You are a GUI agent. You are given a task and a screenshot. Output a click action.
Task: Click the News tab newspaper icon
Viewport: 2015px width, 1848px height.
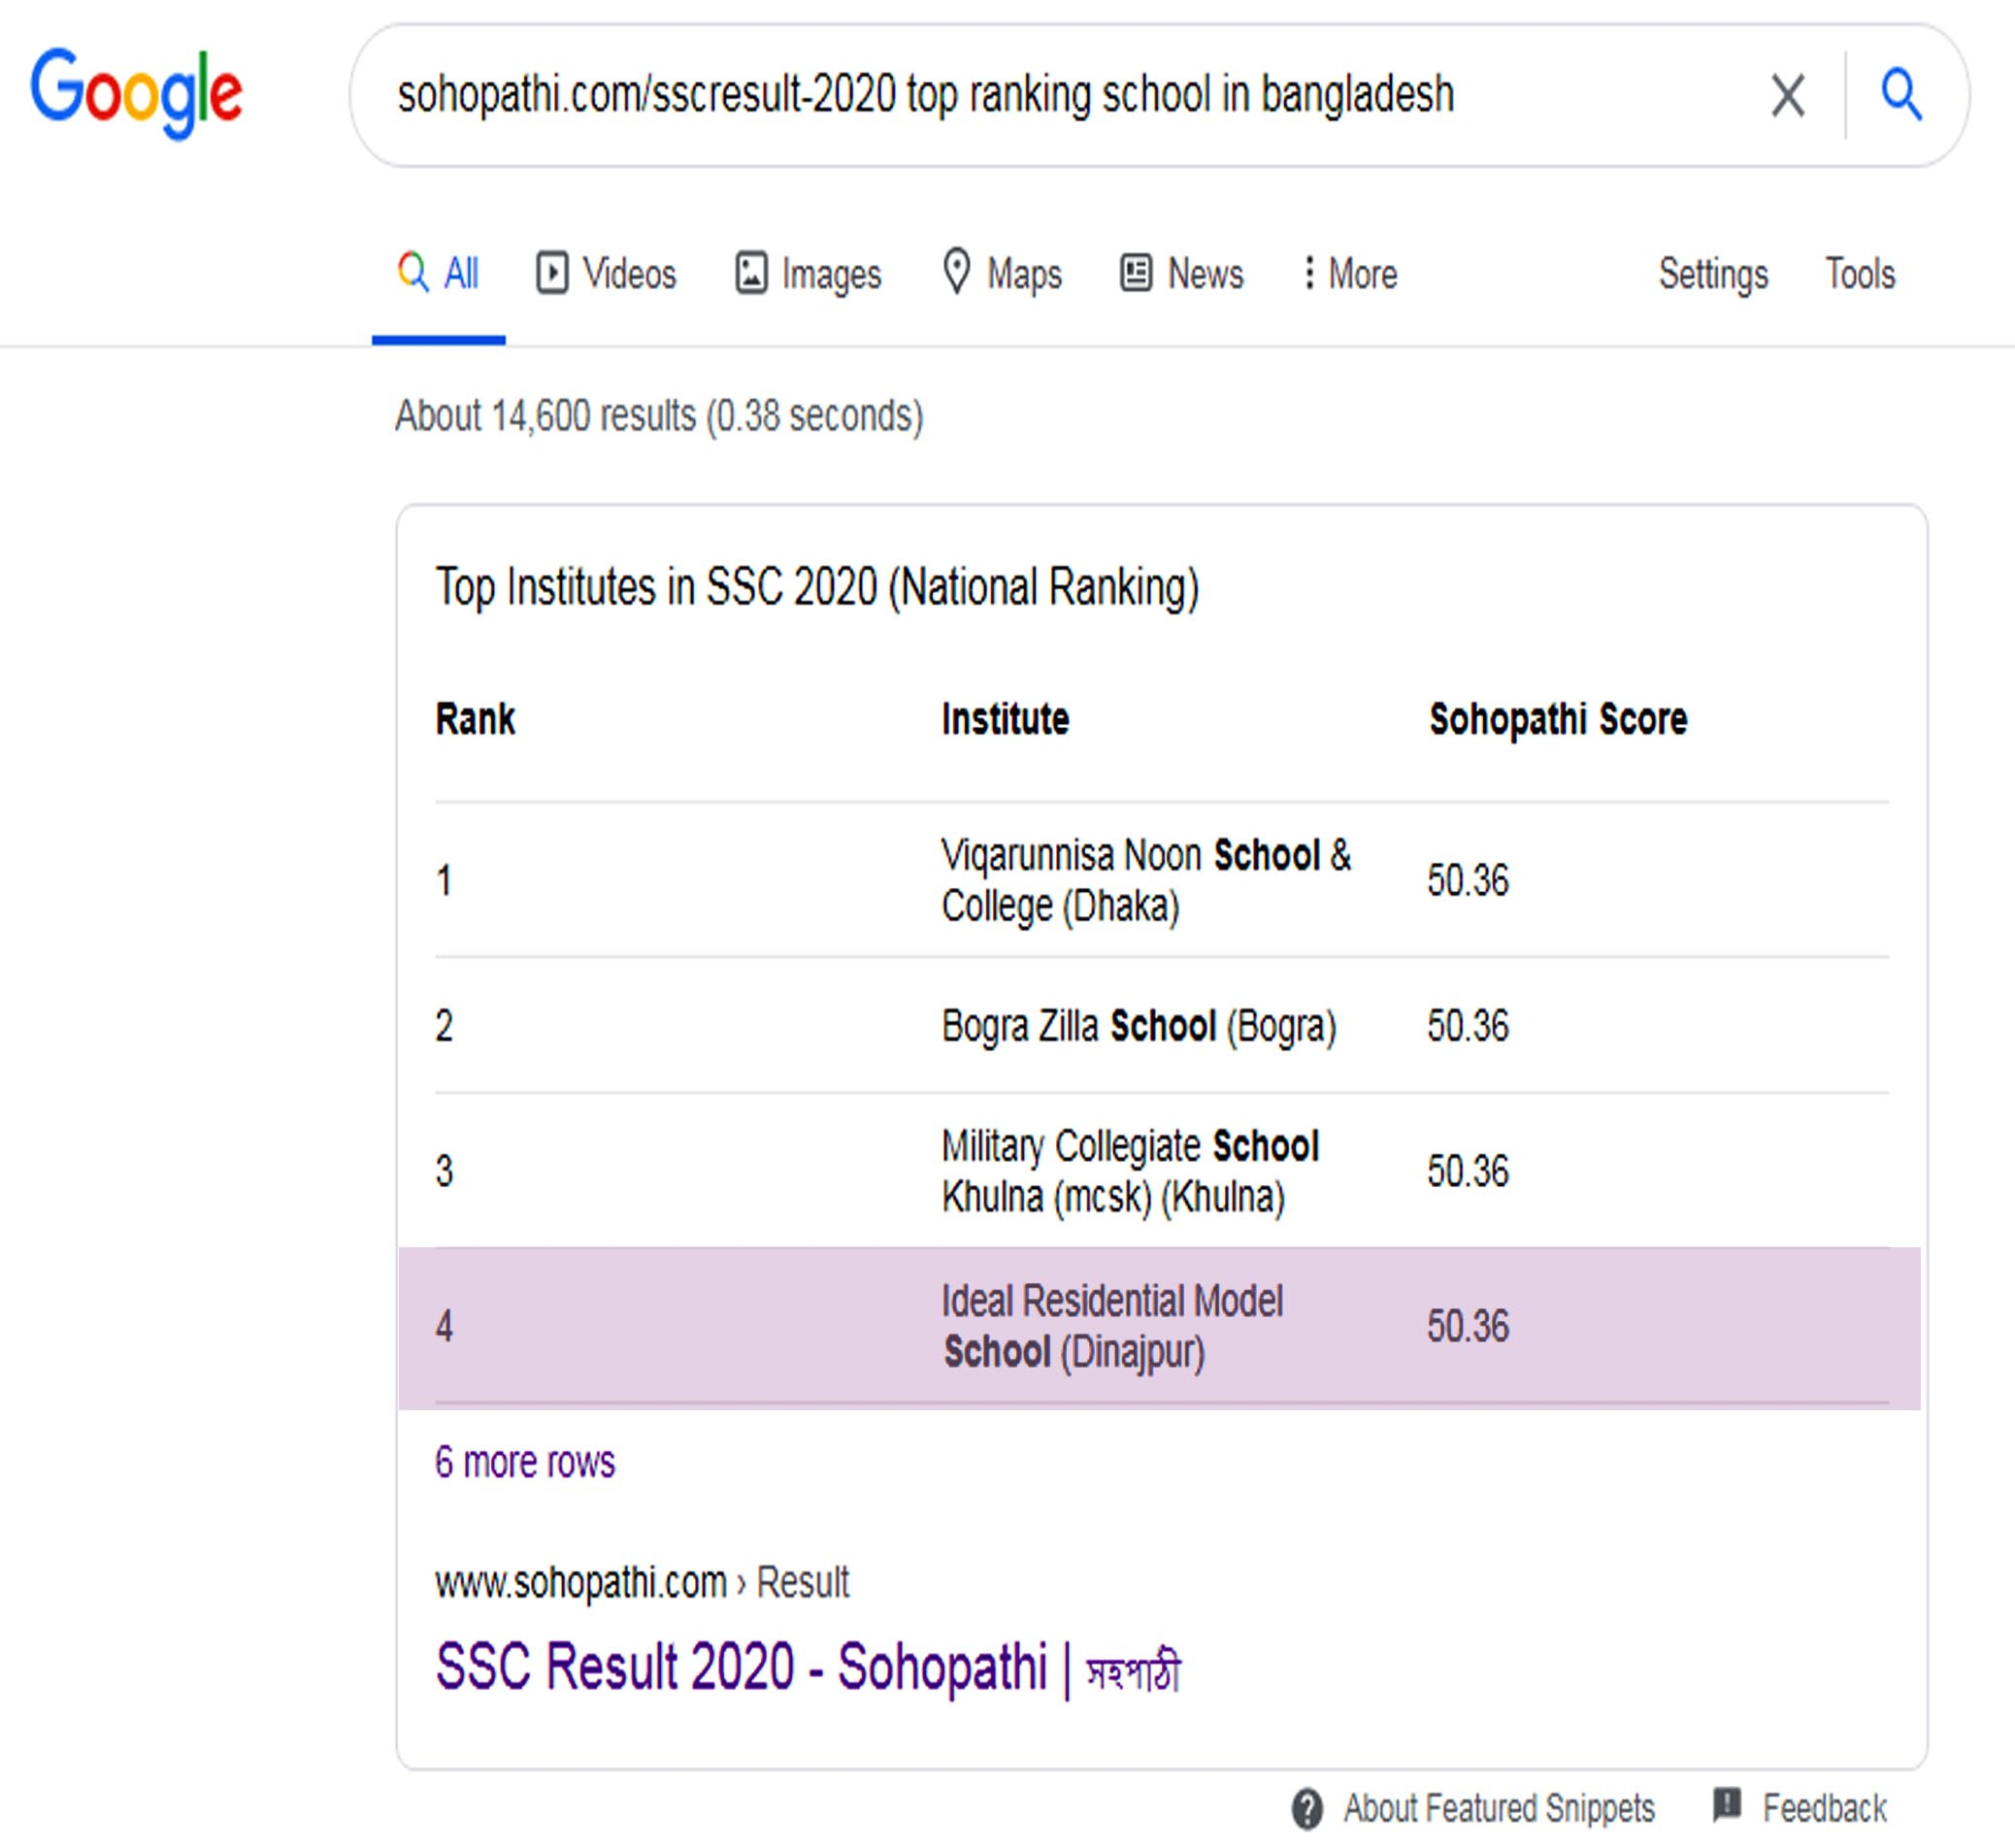(x=1135, y=273)
